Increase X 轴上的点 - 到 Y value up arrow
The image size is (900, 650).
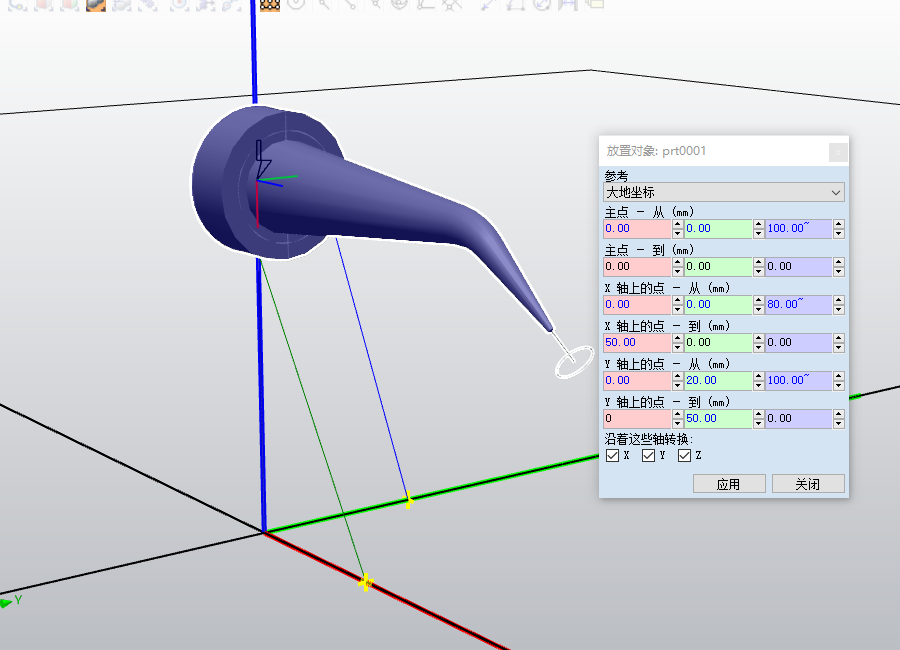click(x=759, y=338)
